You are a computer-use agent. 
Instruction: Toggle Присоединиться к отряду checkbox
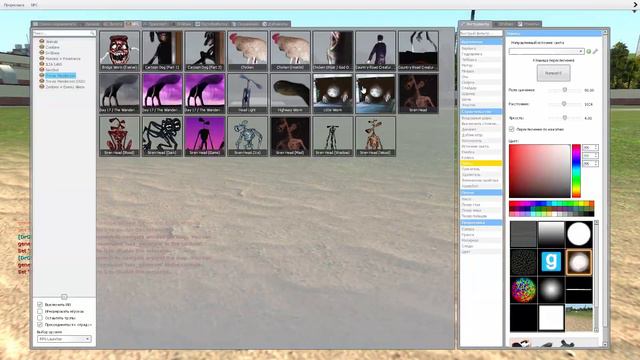click(x=40, y=324)
